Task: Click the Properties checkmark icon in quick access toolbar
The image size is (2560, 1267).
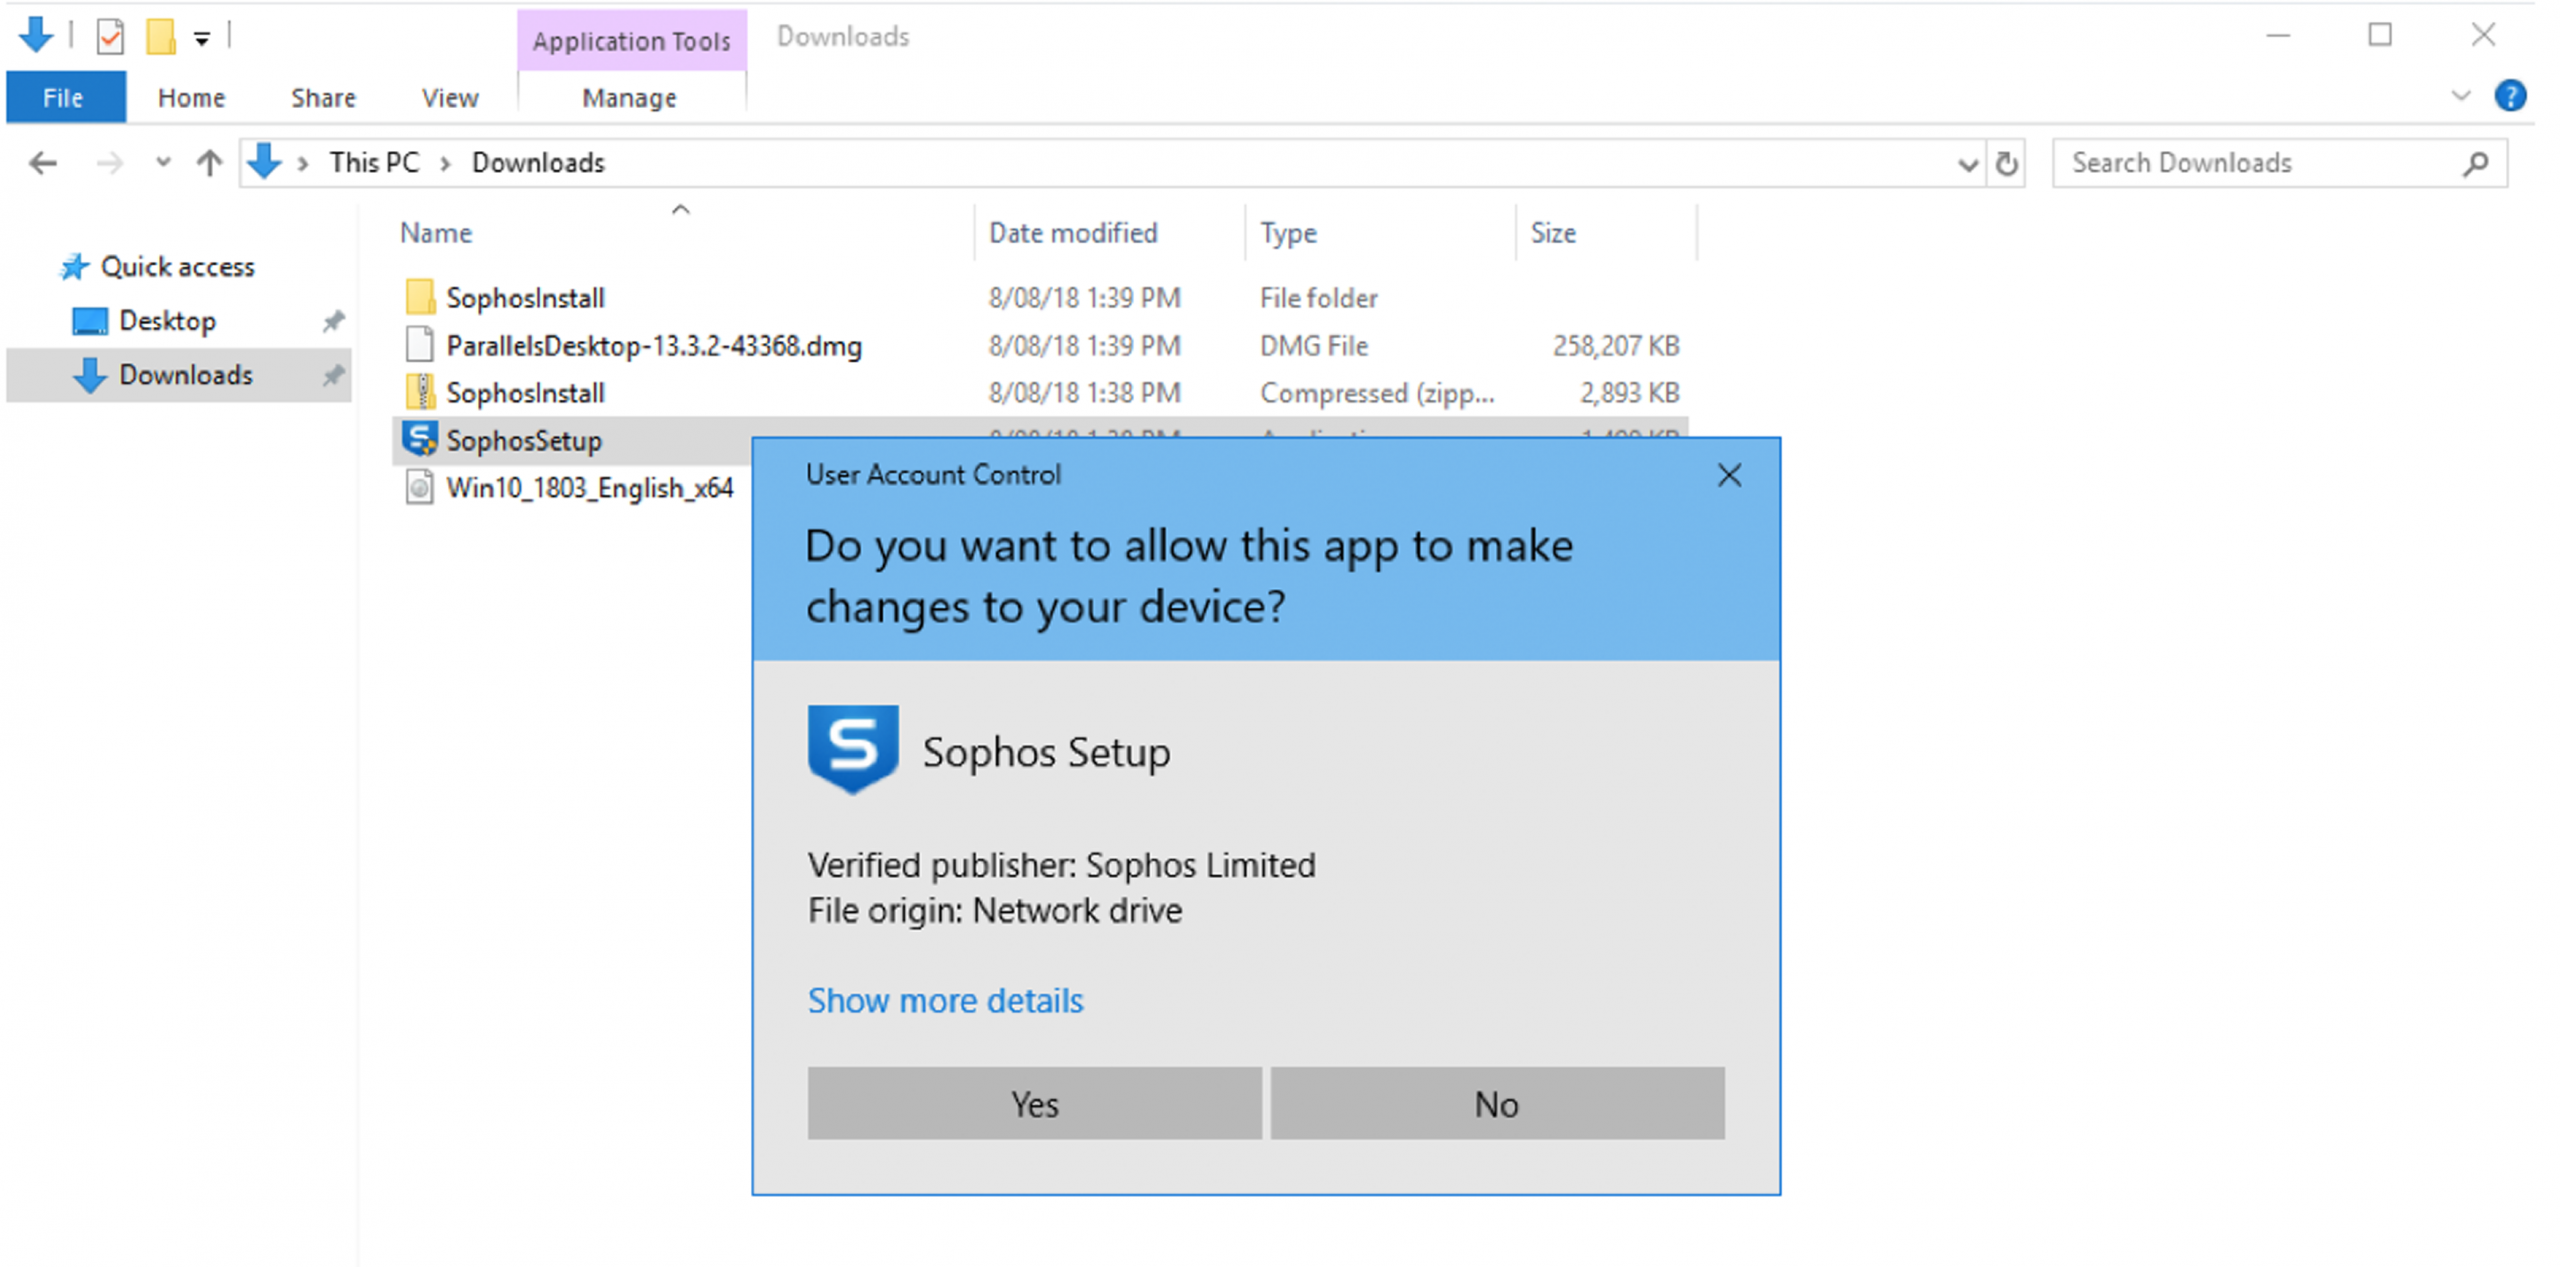Action: pos(110,37)
